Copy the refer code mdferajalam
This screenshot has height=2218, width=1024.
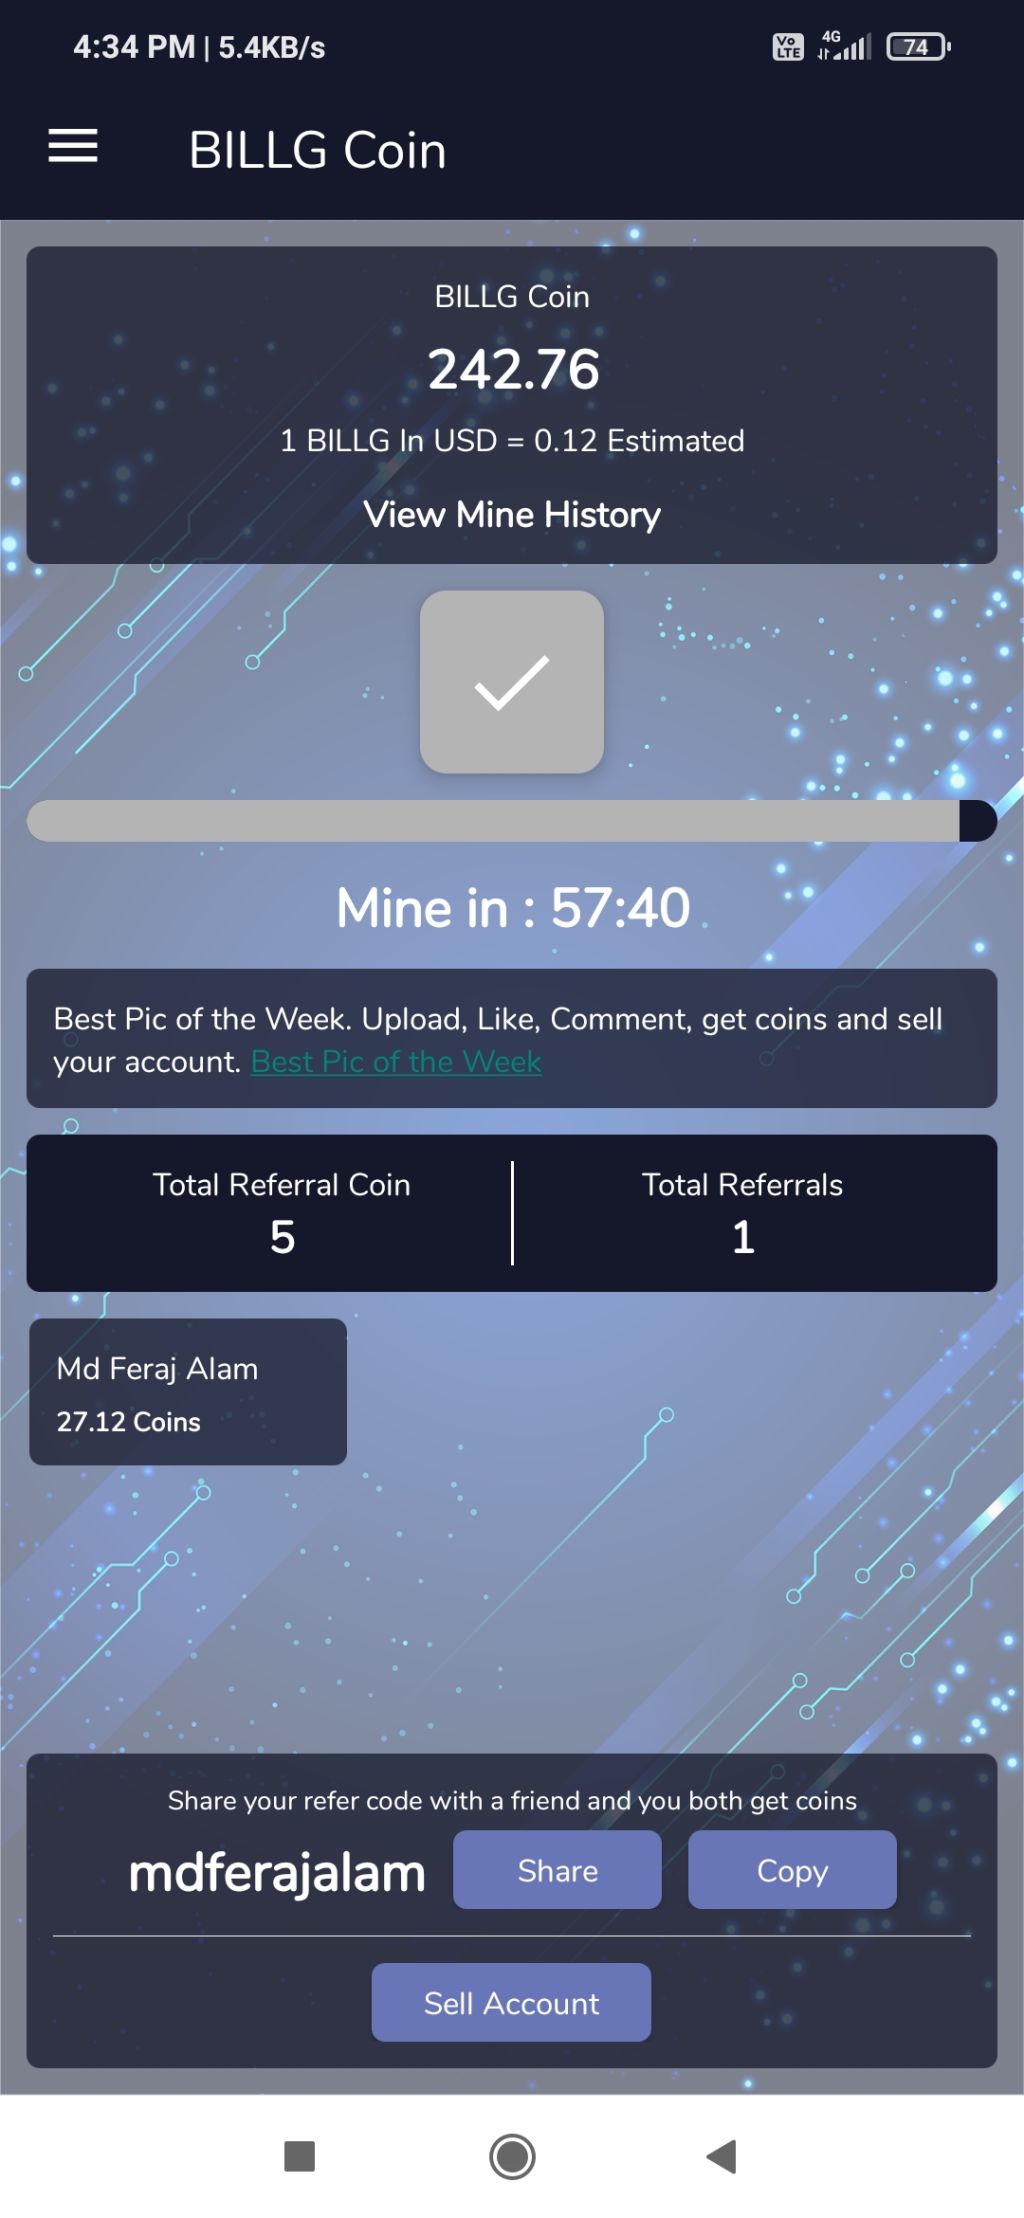coord(792,1870)
